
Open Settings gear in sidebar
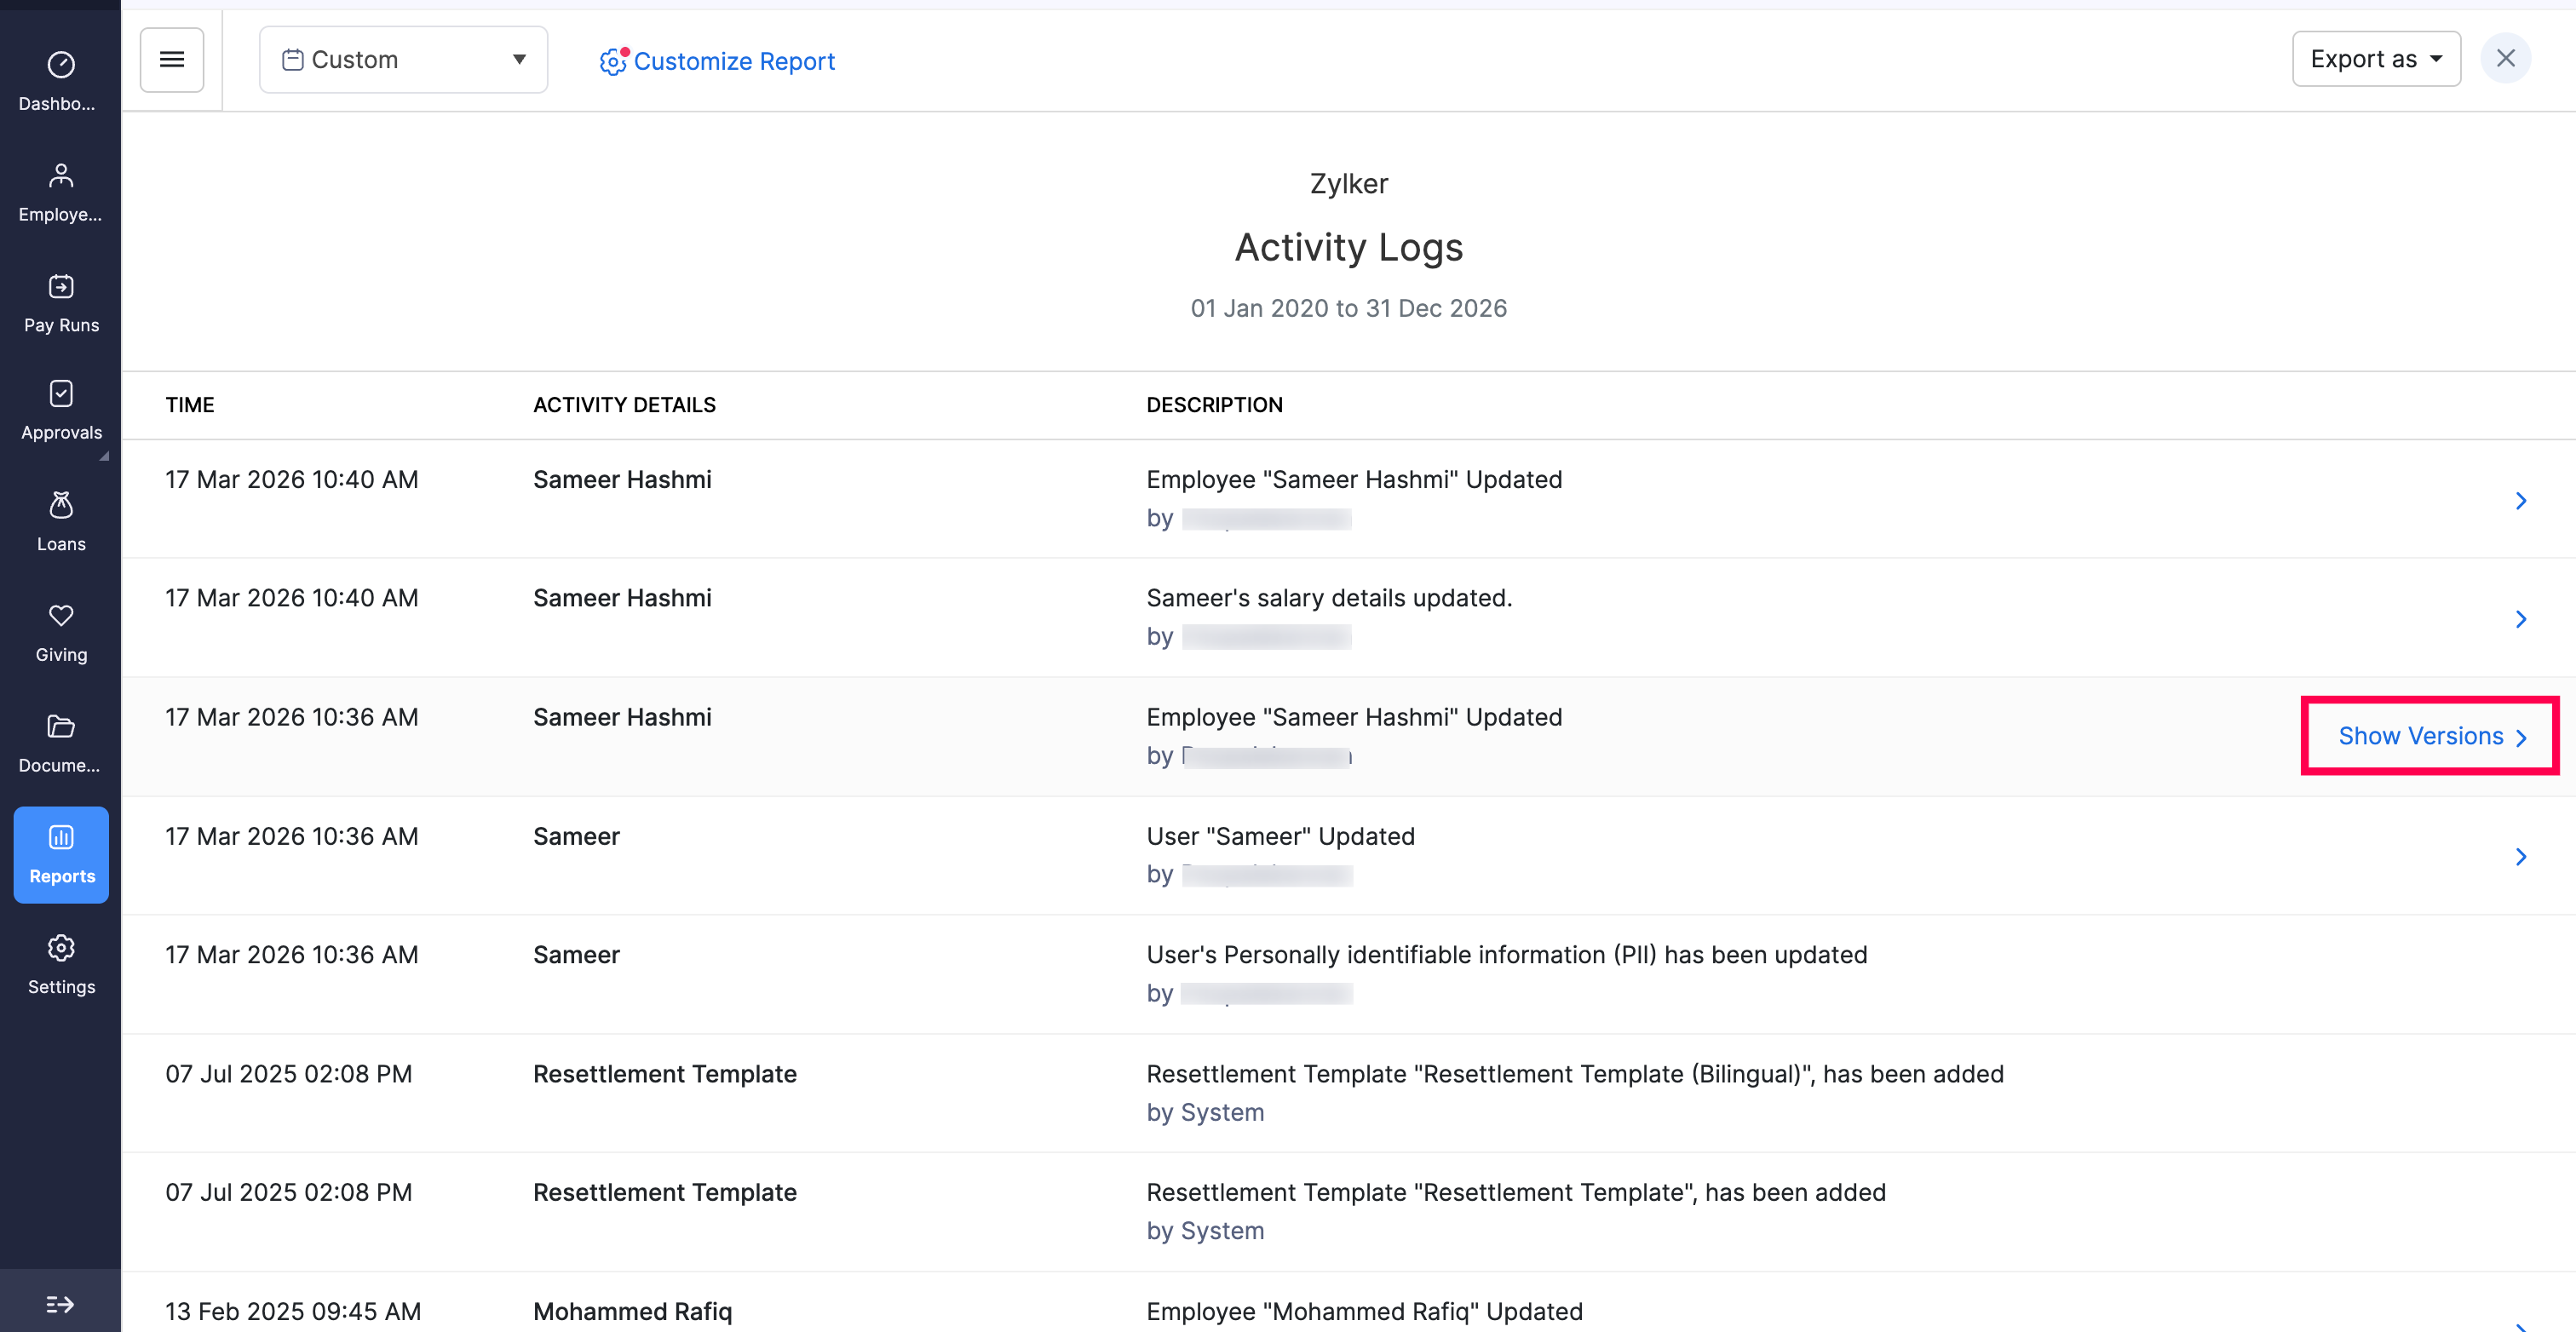(x=60, y=964)
